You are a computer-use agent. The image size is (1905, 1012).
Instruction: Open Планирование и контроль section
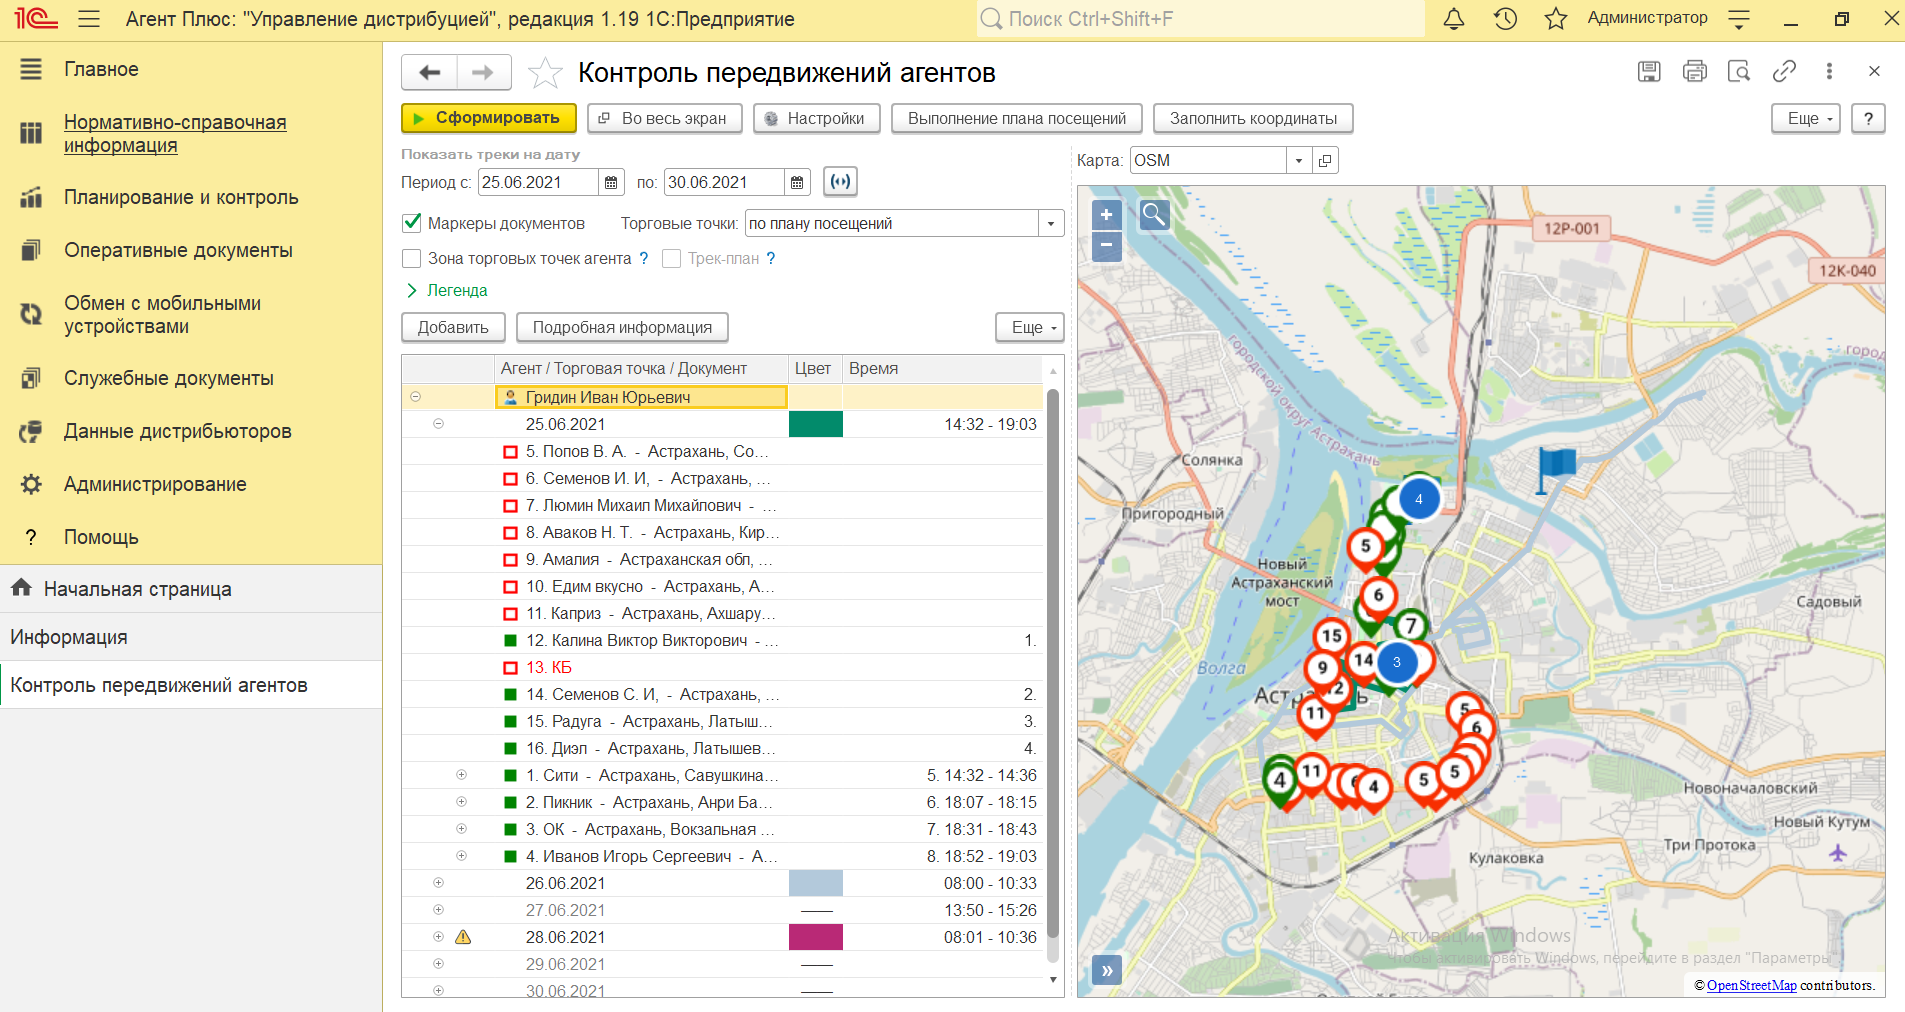181,197
